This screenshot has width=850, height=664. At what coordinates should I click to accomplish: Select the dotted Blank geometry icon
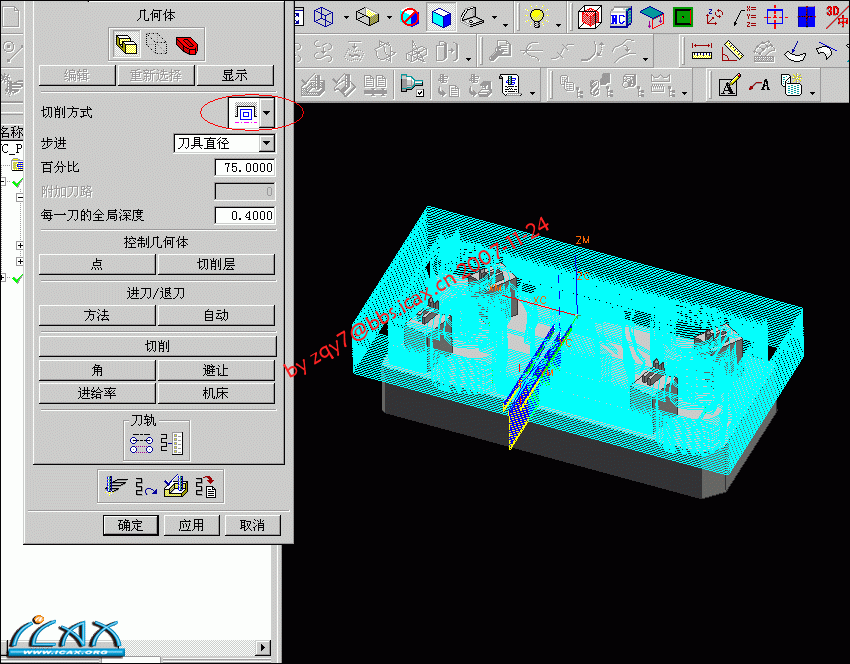click(x=157, y=44)
